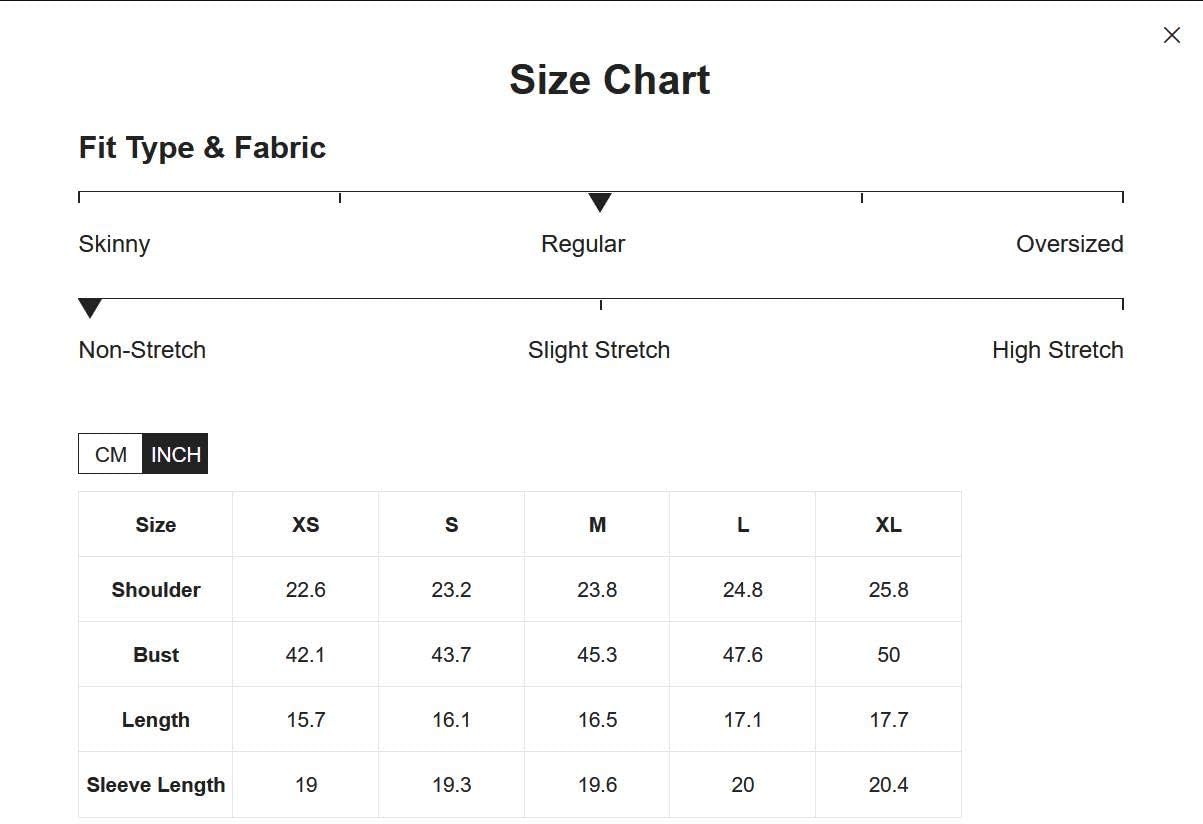Select the M size column header
Image resolution: width=1203 pixels, height=824 pixels.
tap(597, 525)
